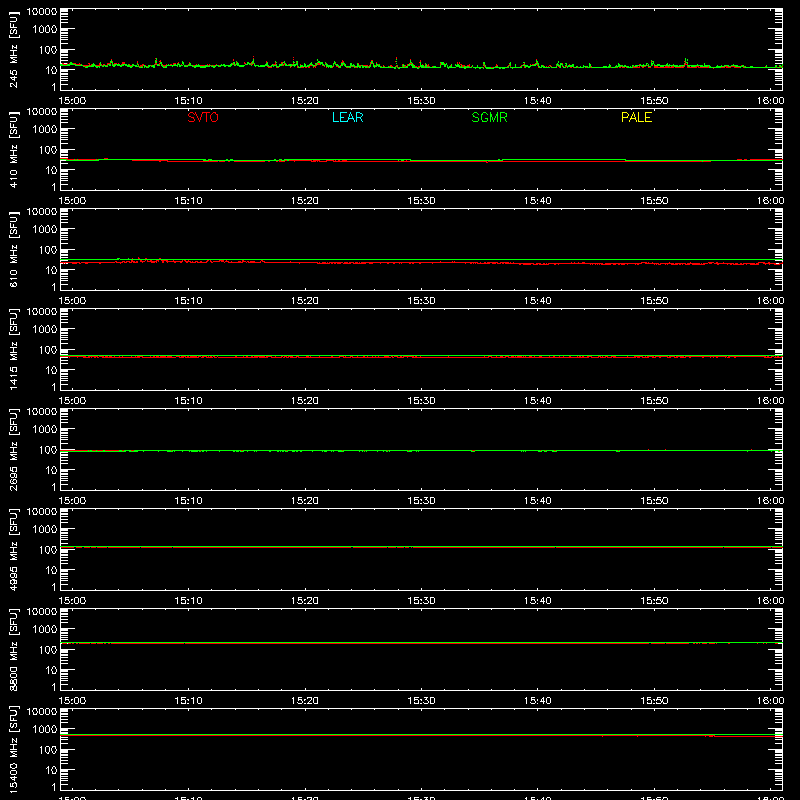Click 15:20 tick label under 4995 MHz plot
The width and height of the screenshot is (800, 800).
point(305,601)
